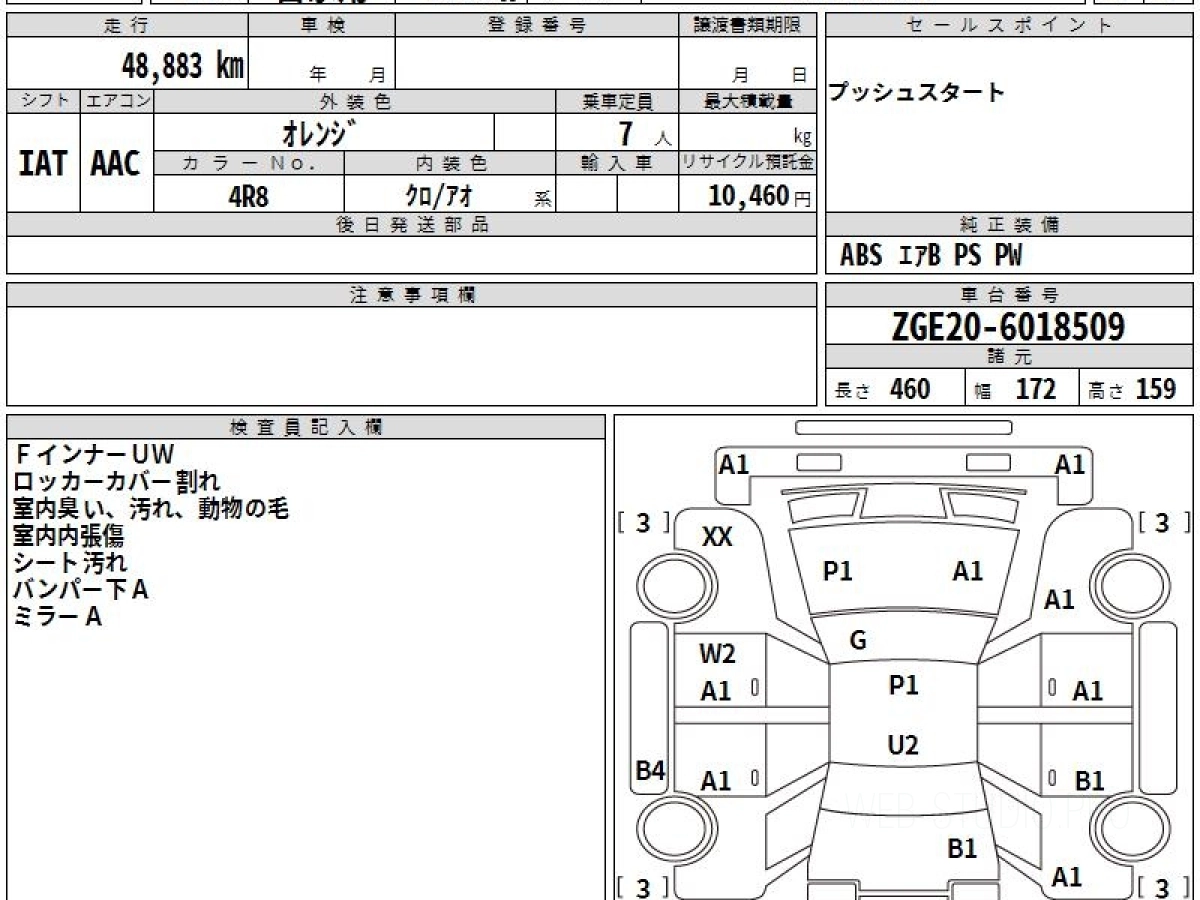Select the IAT shift value
1200x900 pixels.
tap(43, 164)
